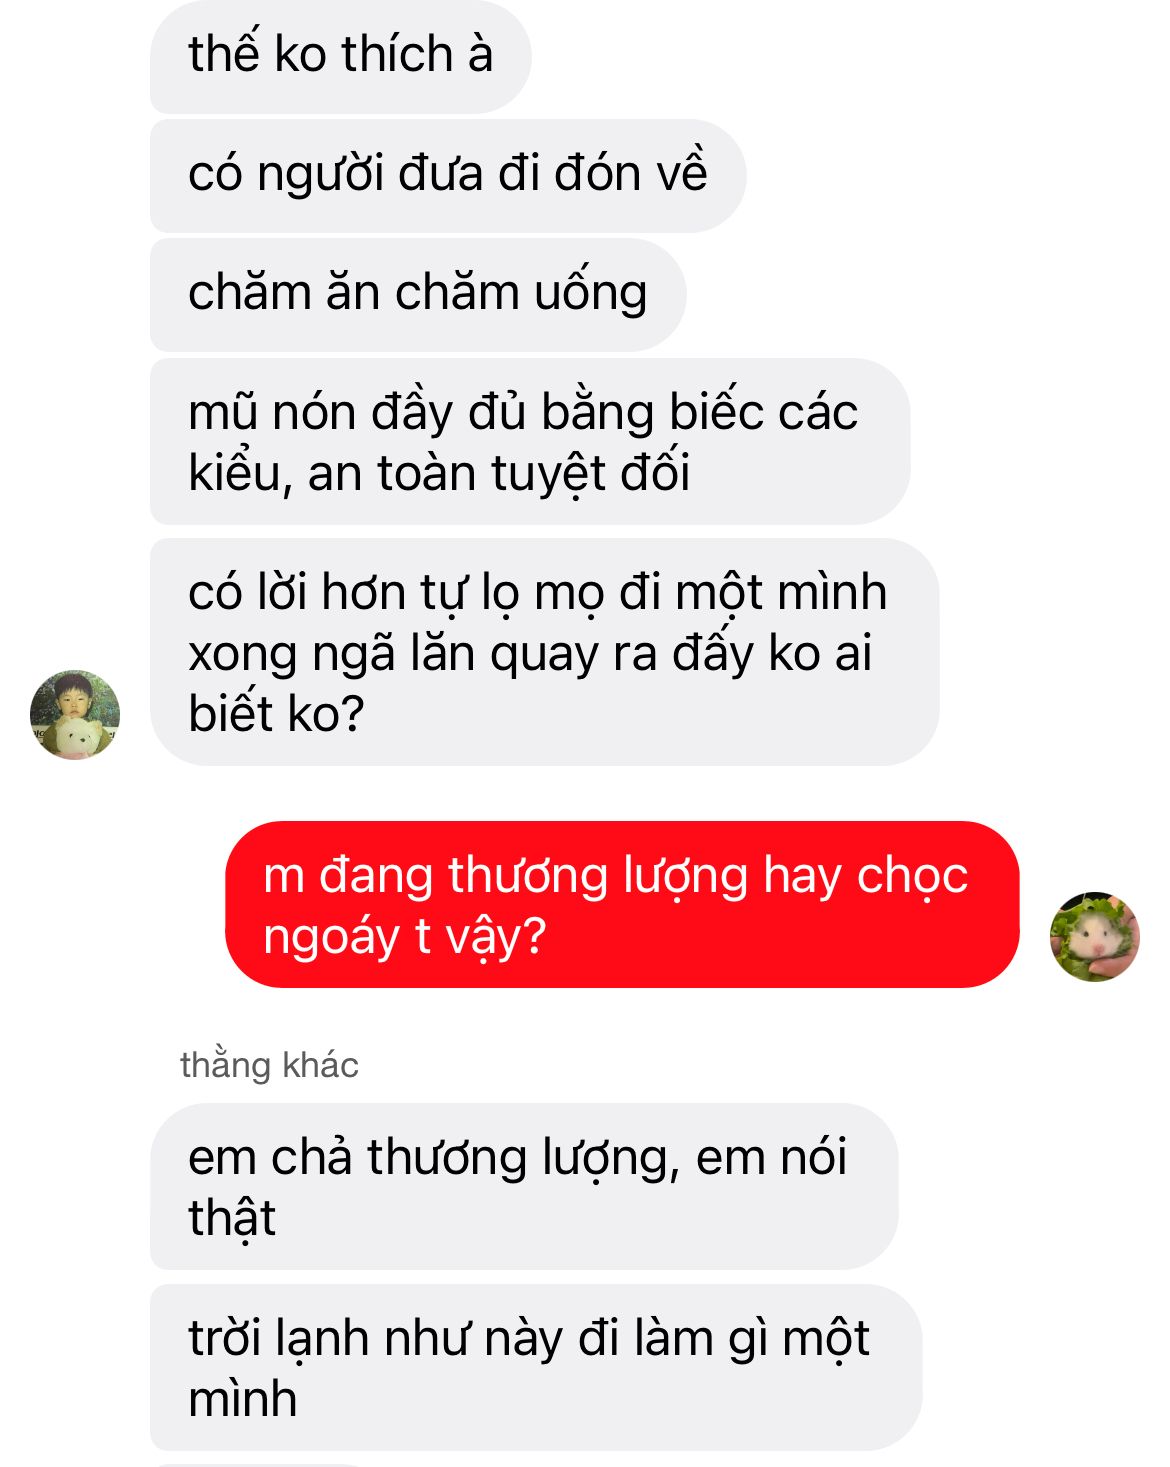
Task: Tap the text "ngoáy t vậy?" in the red bubble
Action: 405,937
